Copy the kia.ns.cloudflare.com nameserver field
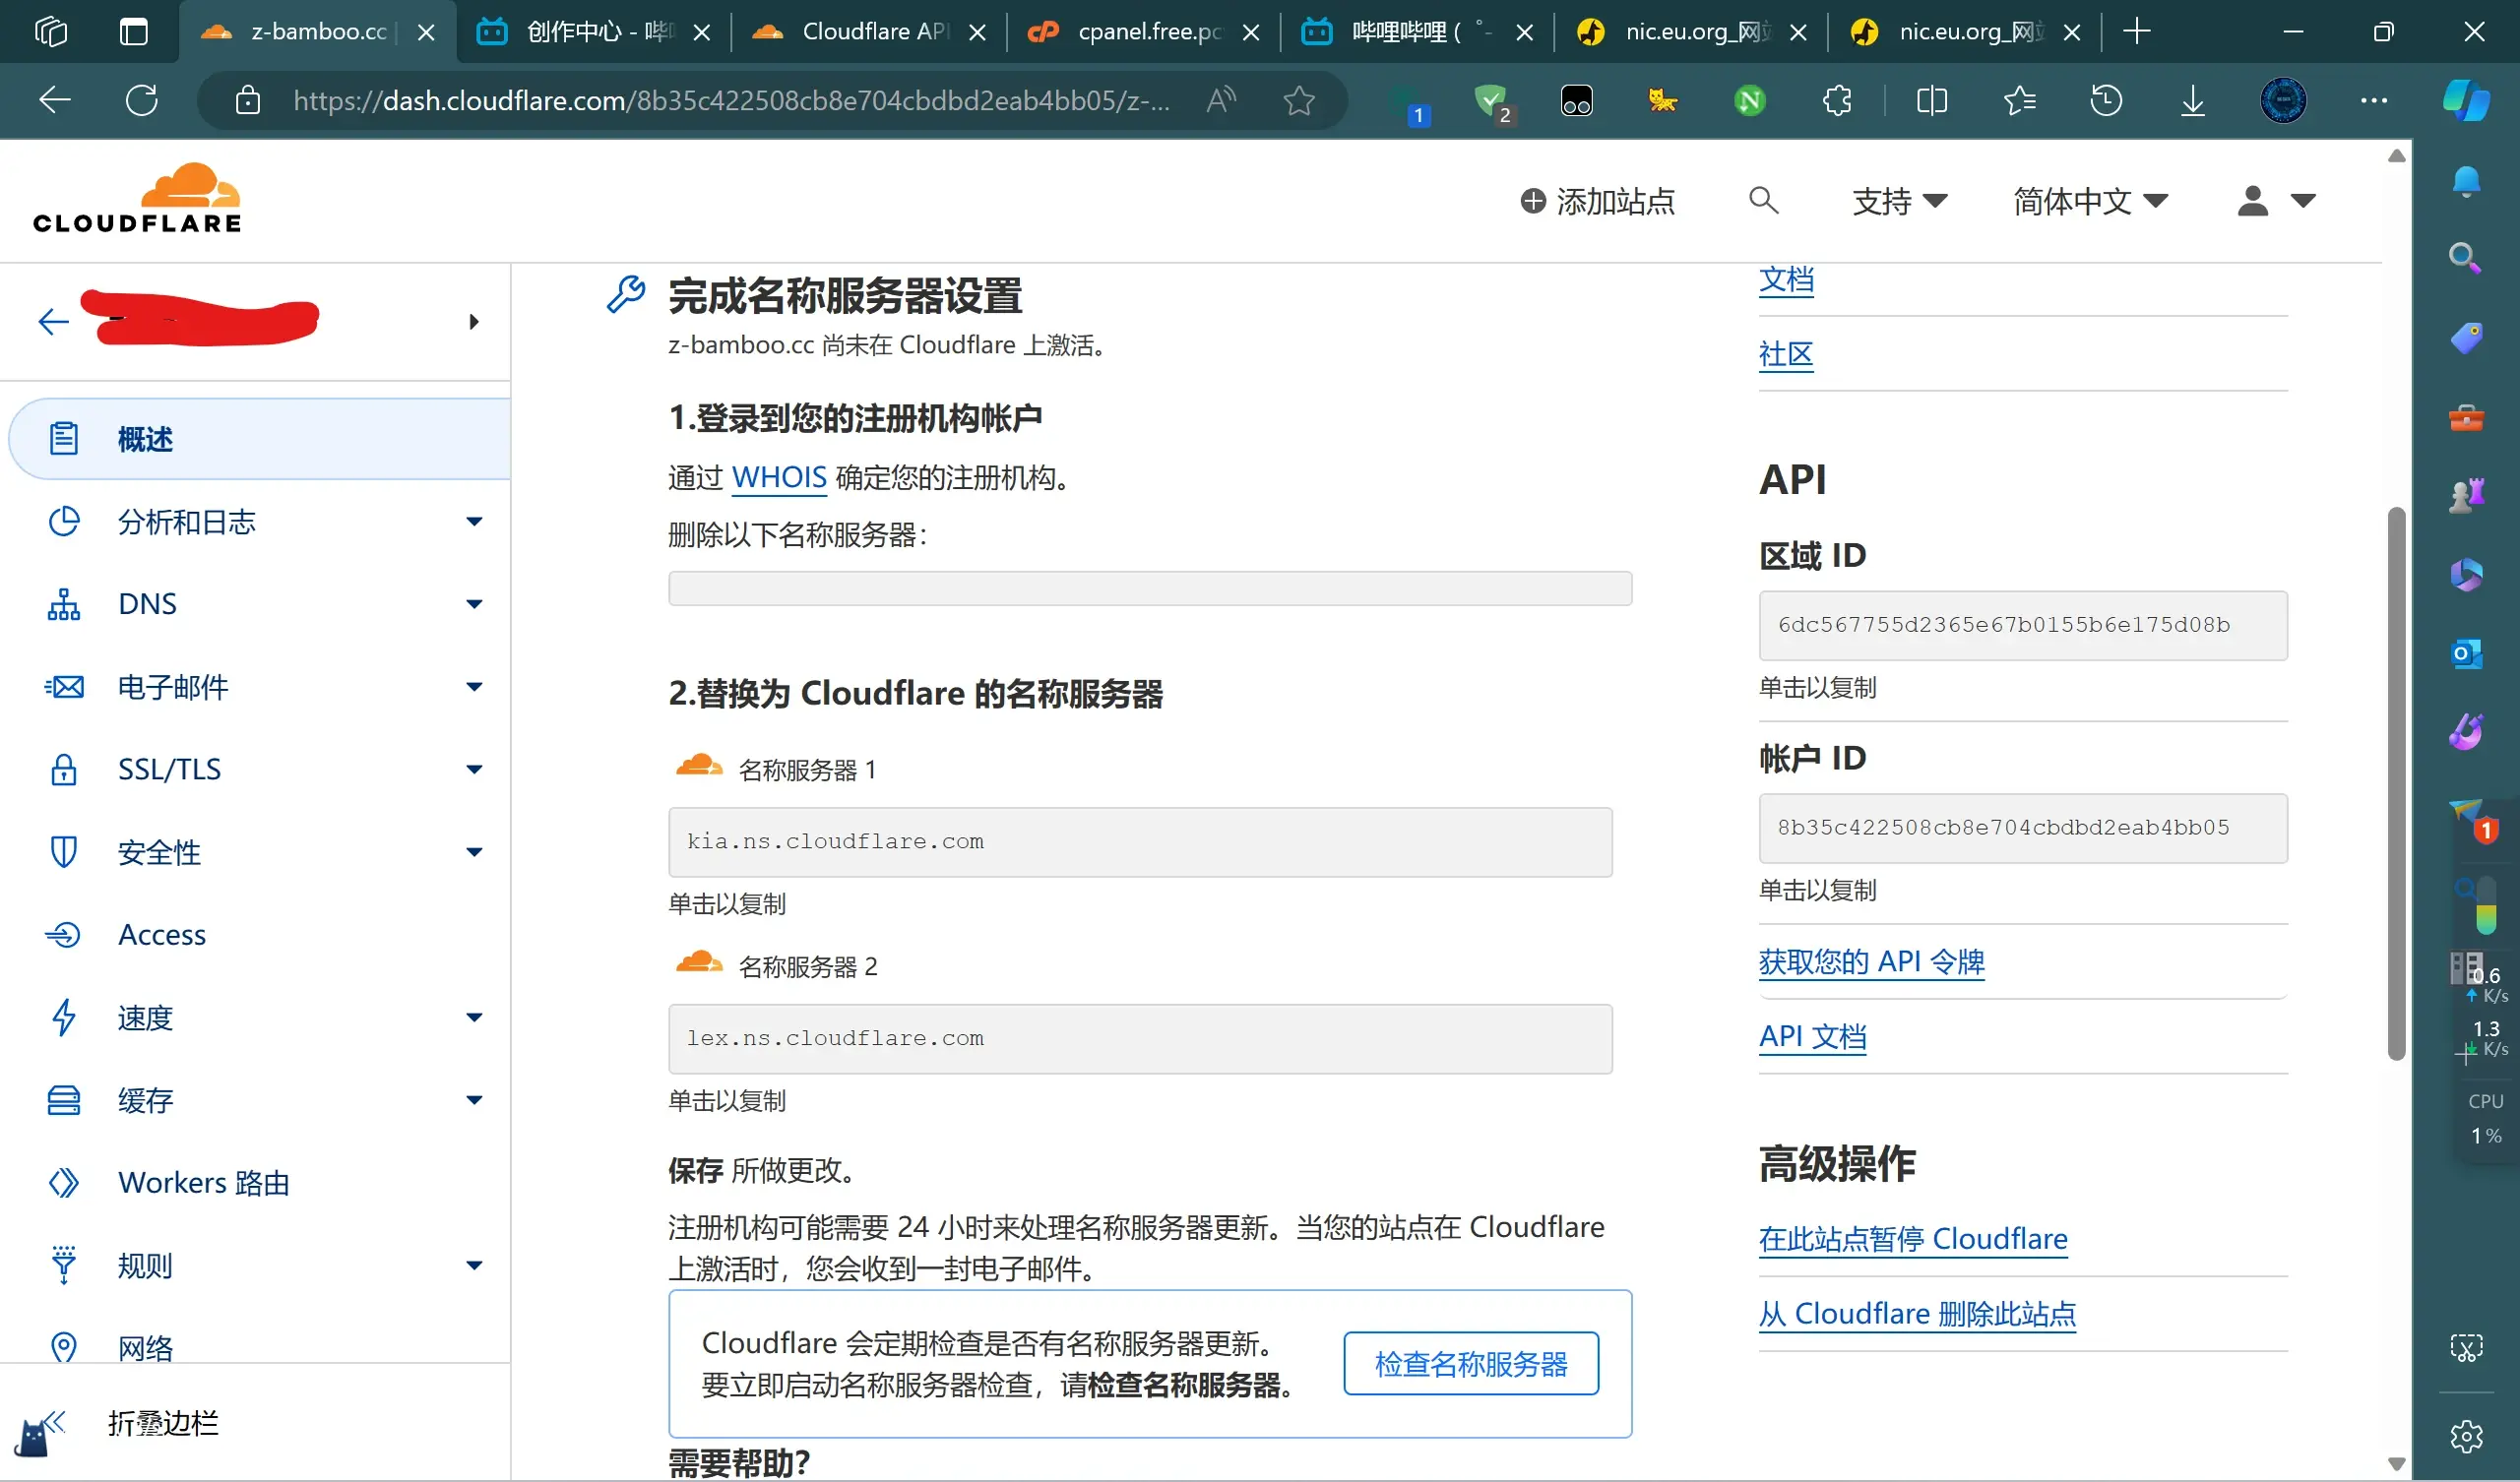The height and width of the screenshot is (1482, 2520). pyautogui.click(x=1140, y=842)
